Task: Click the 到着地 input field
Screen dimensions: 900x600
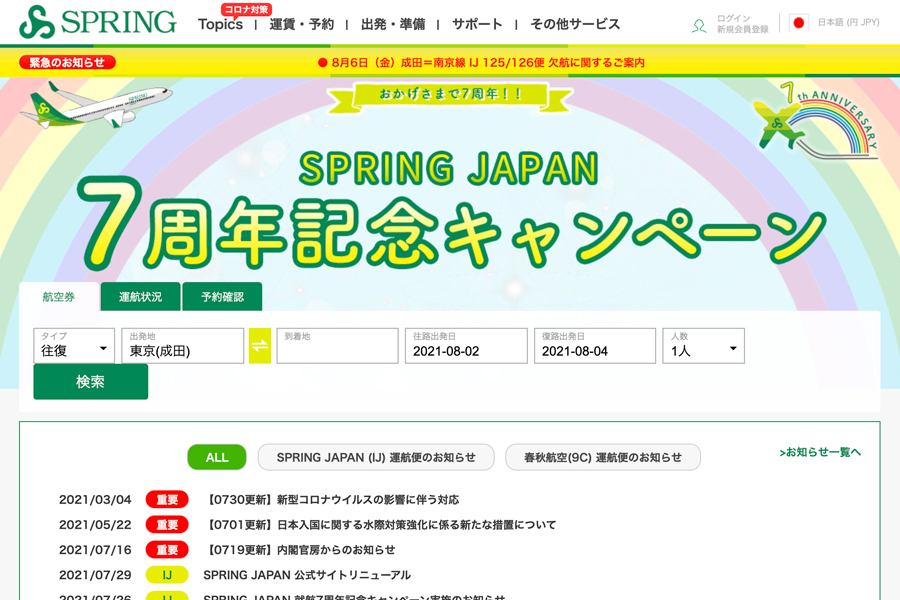Action: (338, 346)
